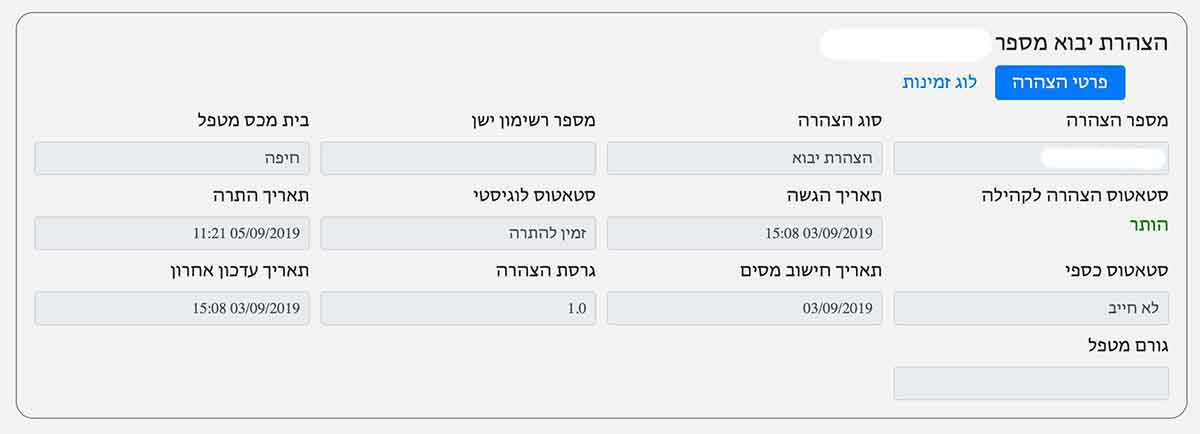Select the תאריך הגשה field
This screenshot has height=434, width=1200.
(744, 233)
